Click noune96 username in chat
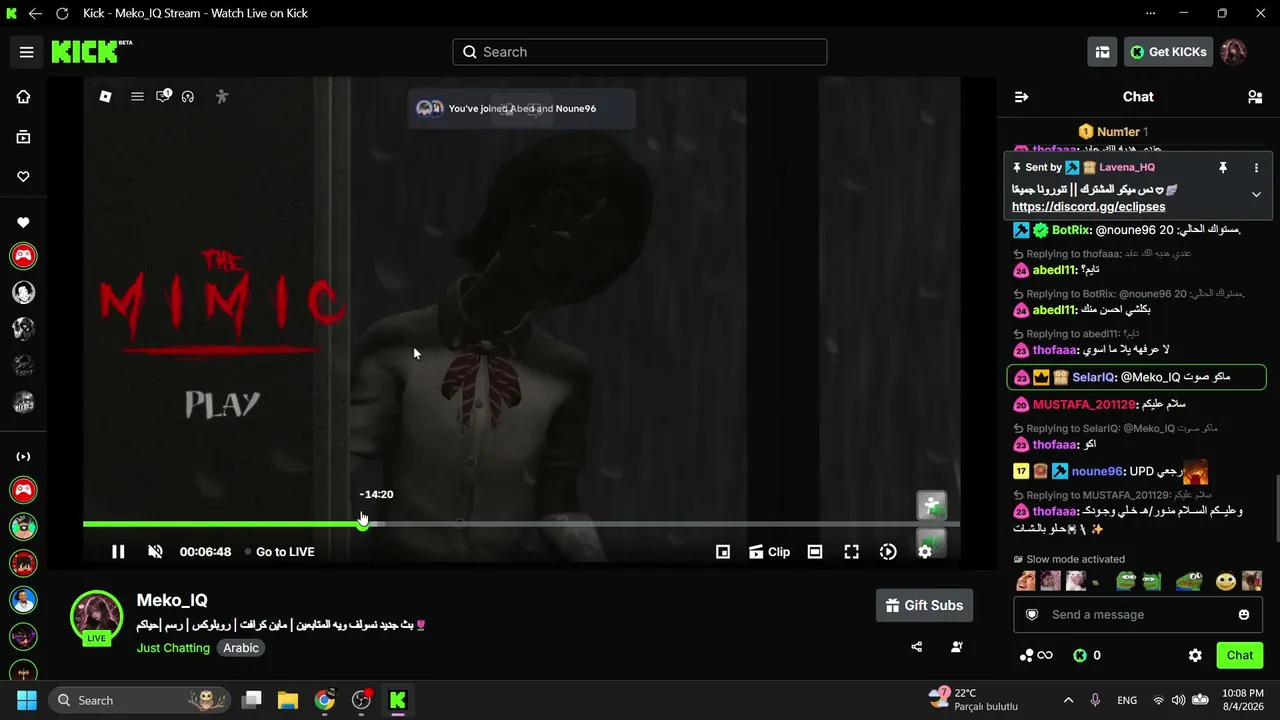 (1097, 471)
